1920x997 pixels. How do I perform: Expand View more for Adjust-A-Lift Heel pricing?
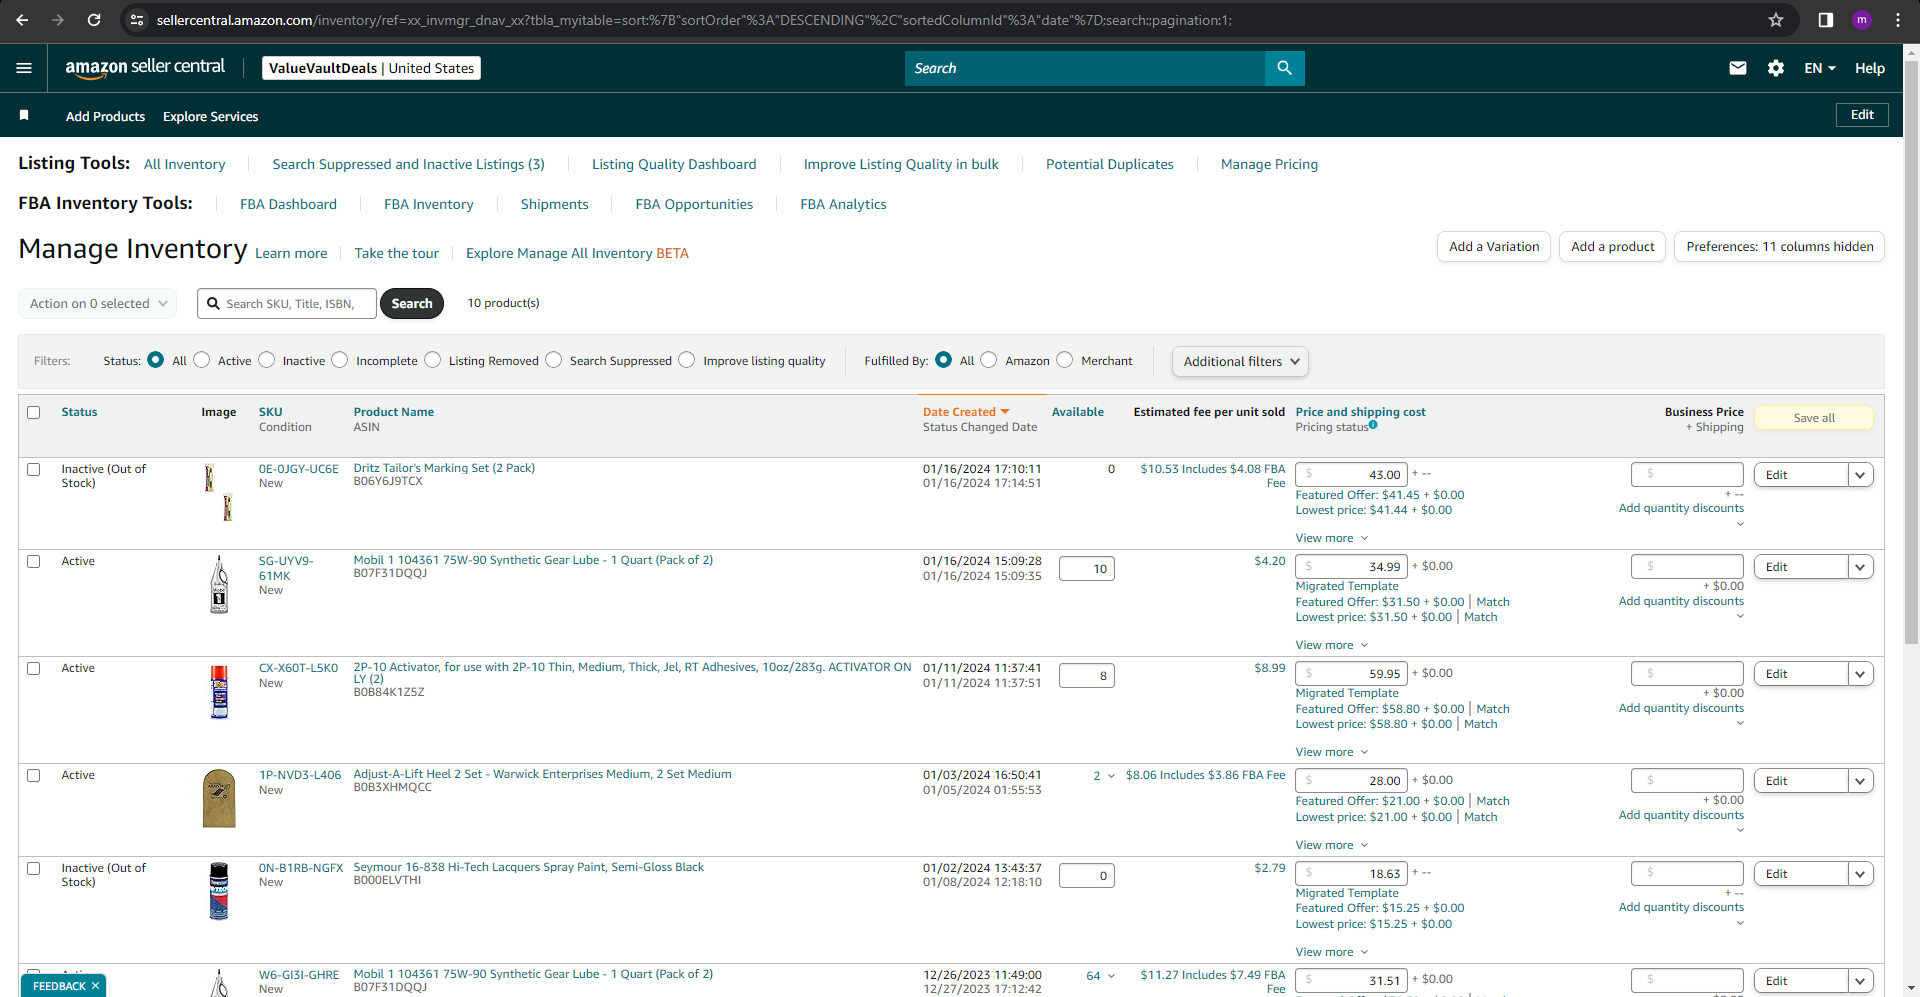[x=1332, y=845]
